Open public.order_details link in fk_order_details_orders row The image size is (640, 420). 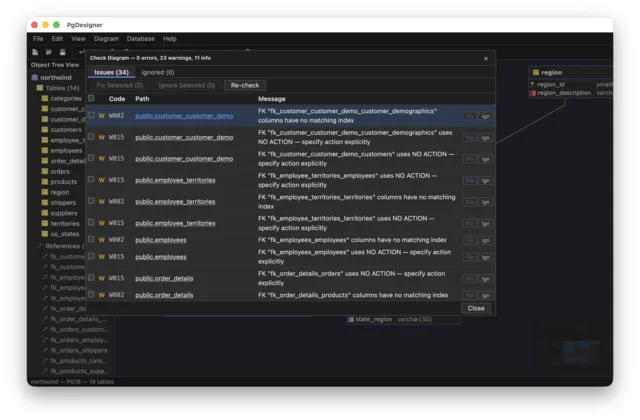[164, 278]
